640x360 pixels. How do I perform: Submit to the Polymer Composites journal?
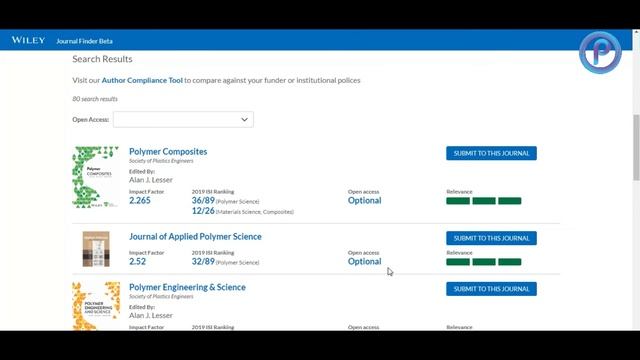pyautogui.click(x=491, y=153)
